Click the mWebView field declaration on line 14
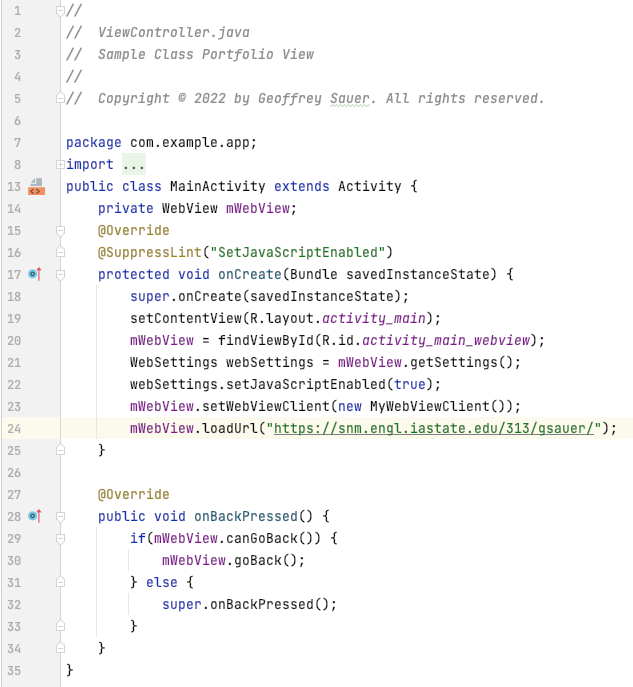 [x=258, y=209]
